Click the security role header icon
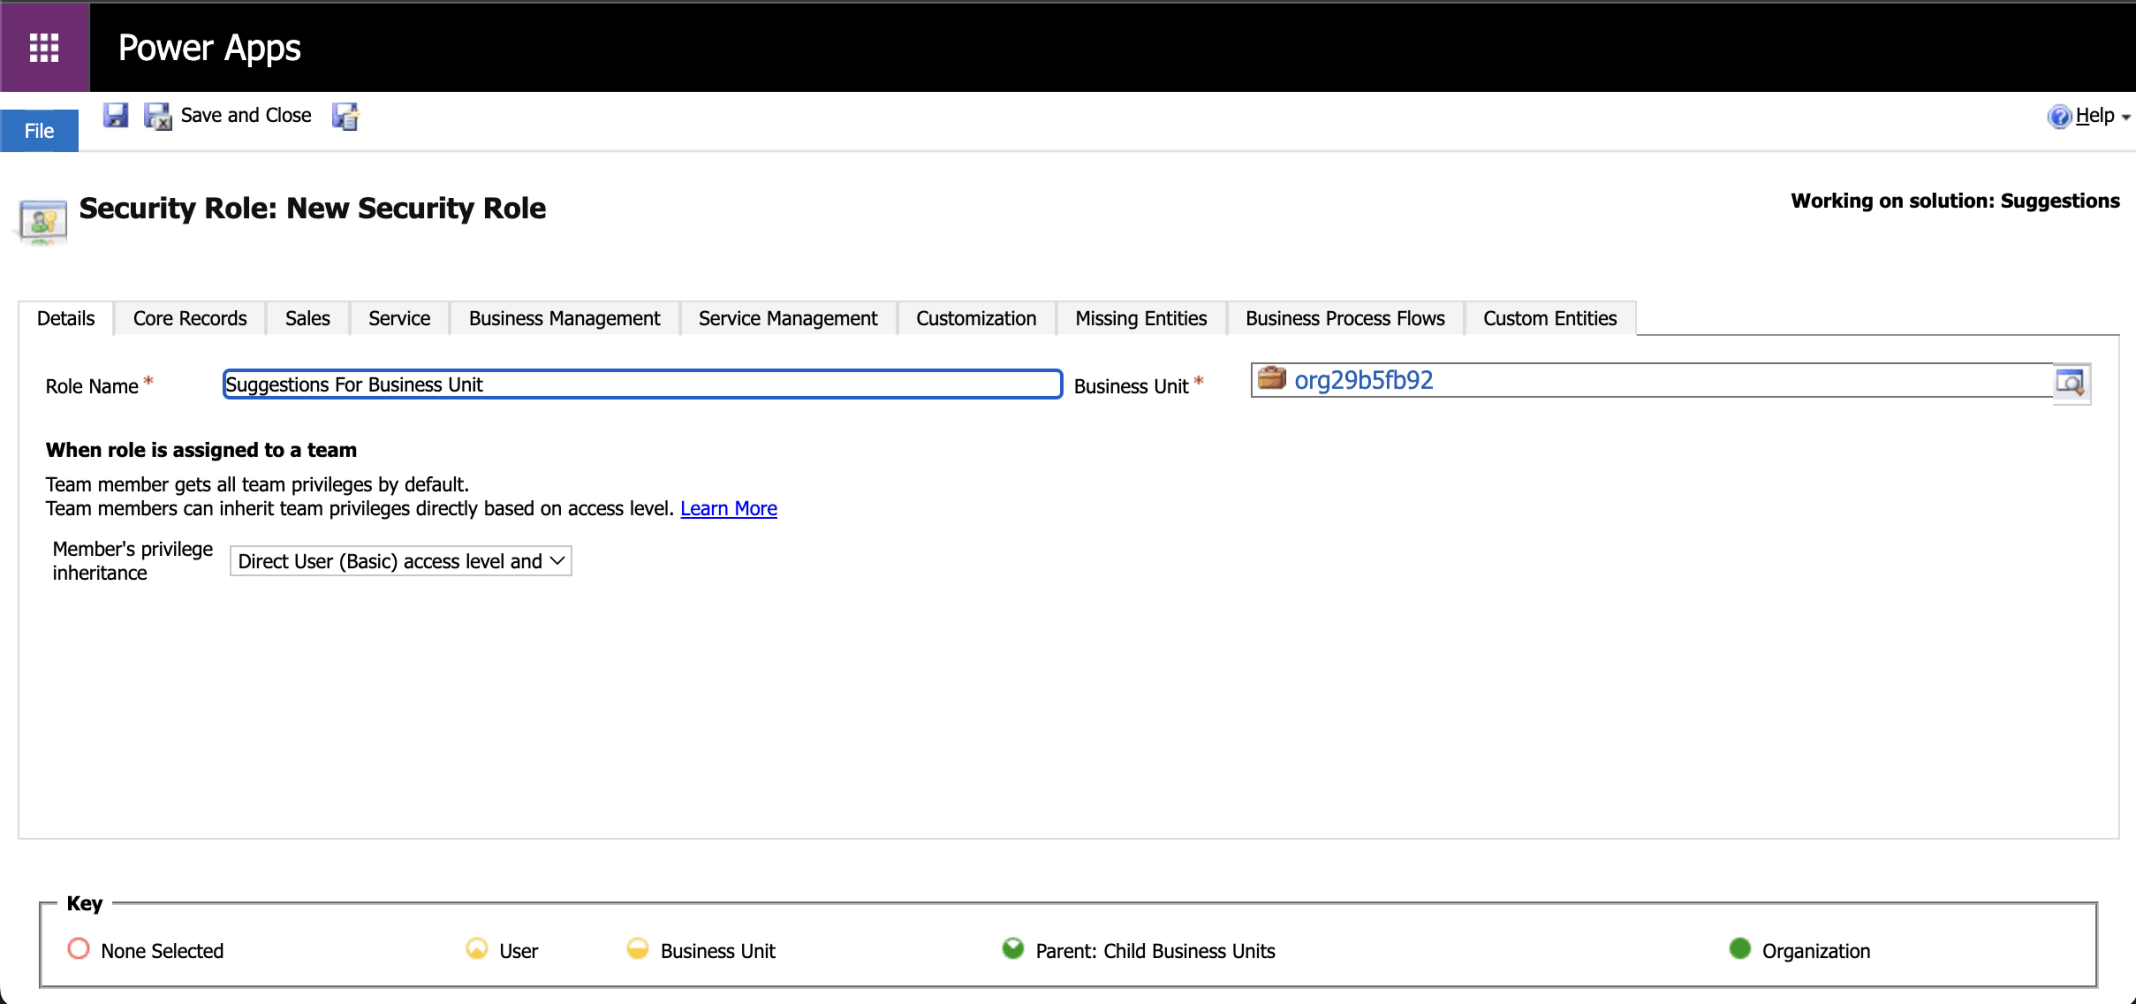Viewport: 2136px width, 1004px height. point(43,220)
